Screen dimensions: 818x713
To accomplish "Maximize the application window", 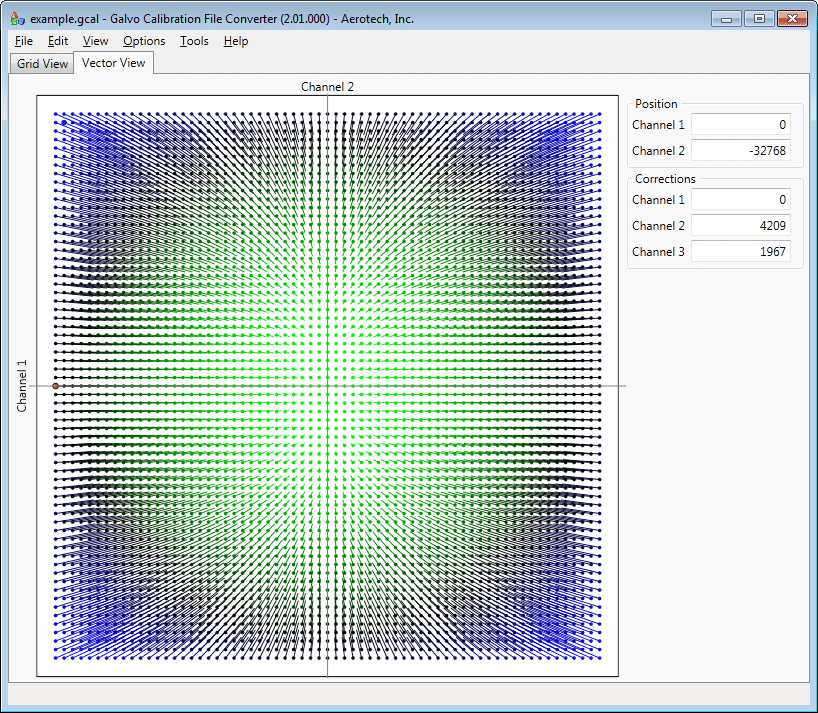I will point(759,18).
